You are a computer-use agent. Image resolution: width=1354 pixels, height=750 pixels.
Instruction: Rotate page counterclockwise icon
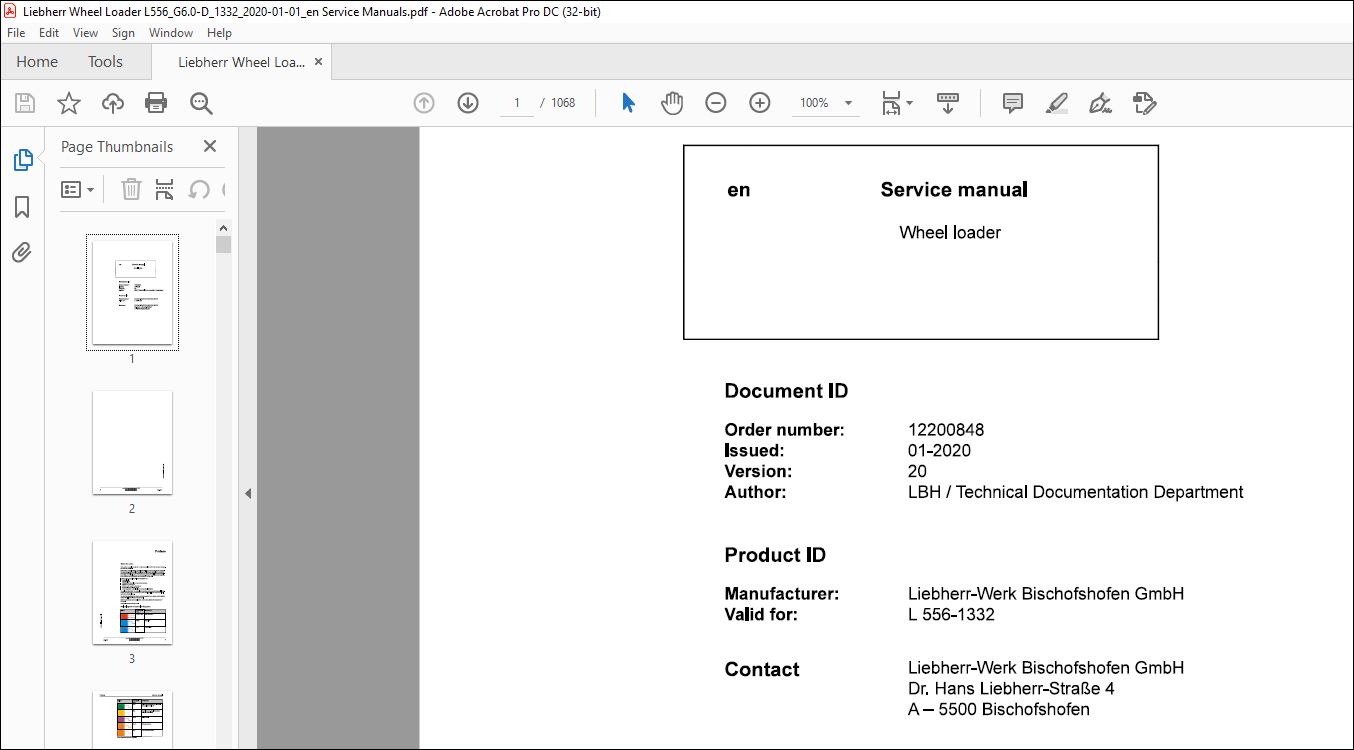(x=199, y=189)
